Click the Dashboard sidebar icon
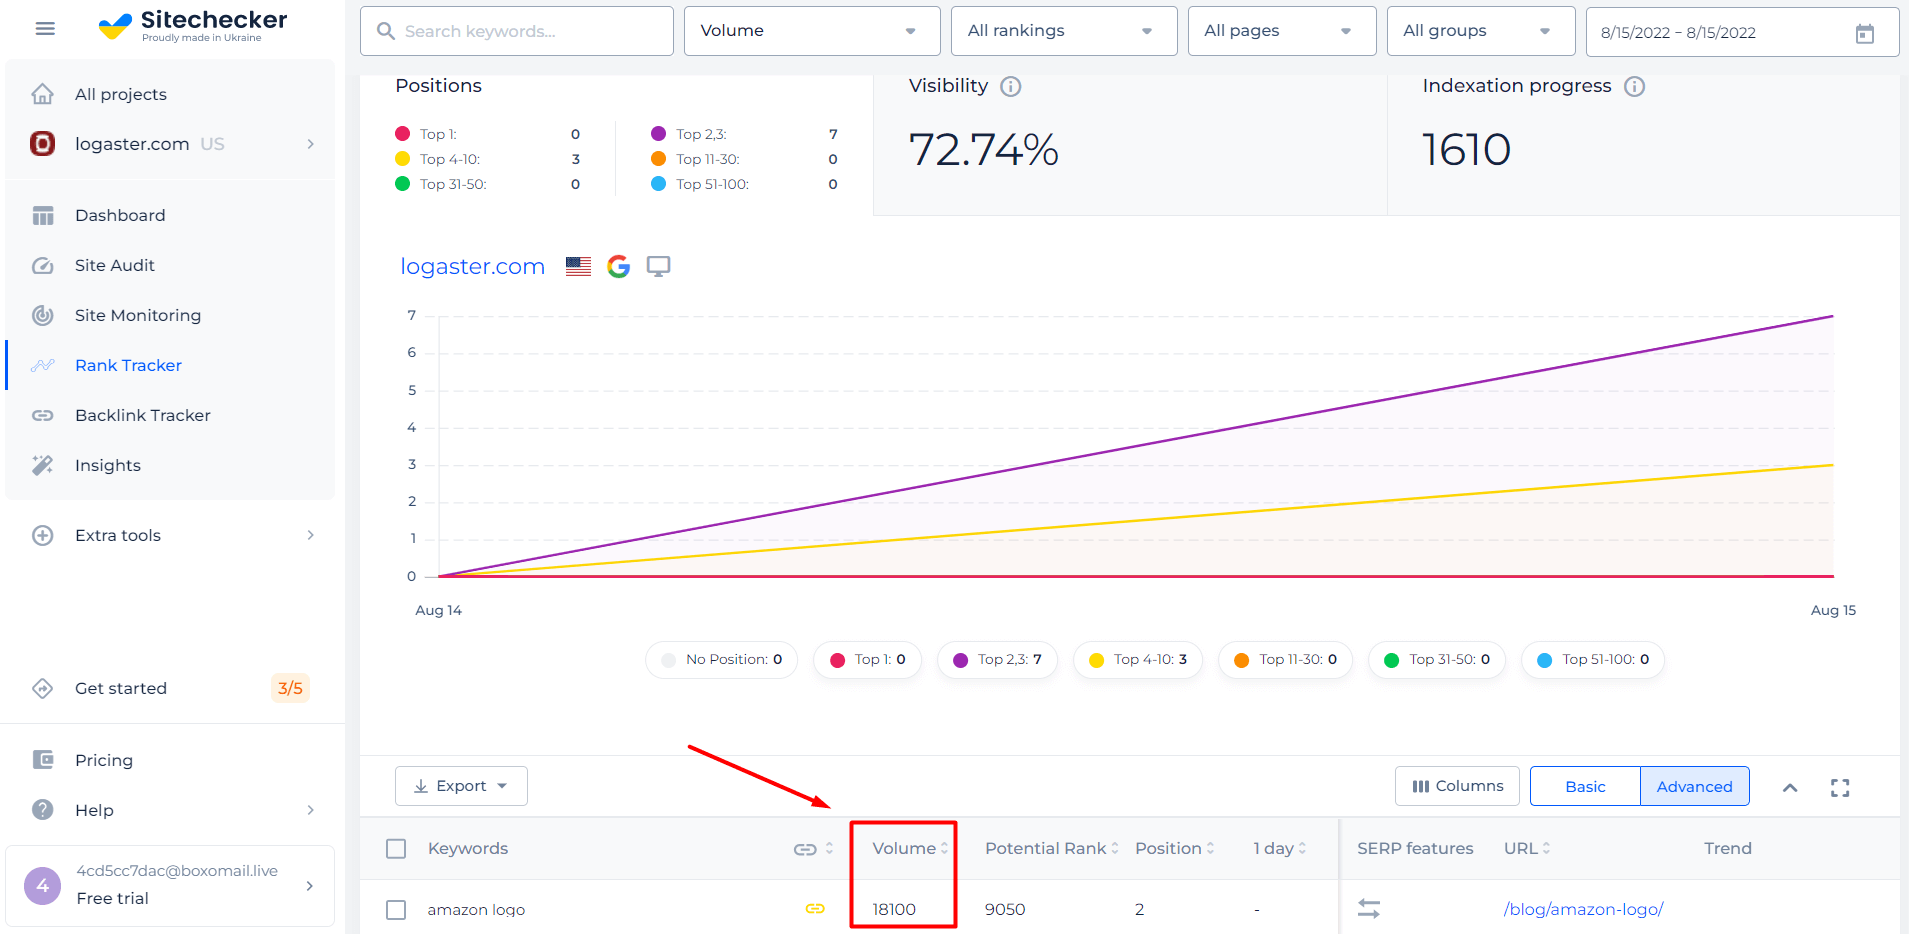This screenshot has width=1909, height=934. (42, 215)
